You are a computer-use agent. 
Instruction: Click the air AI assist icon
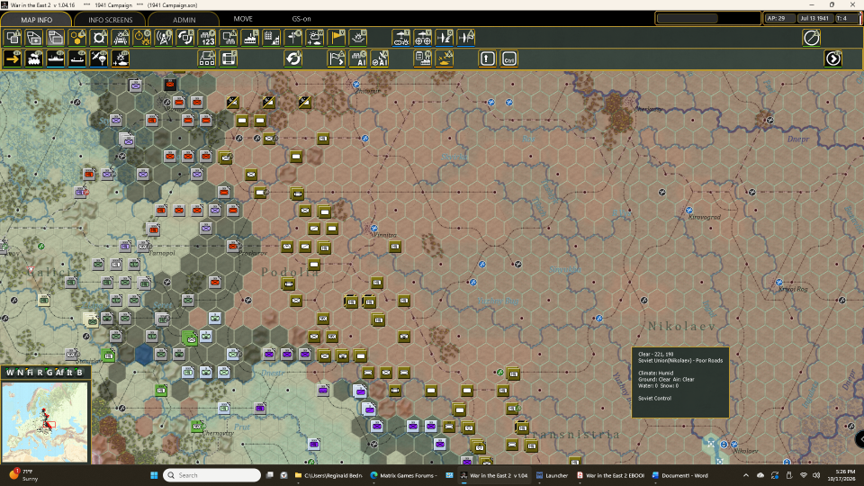click(x=380, y=58)
